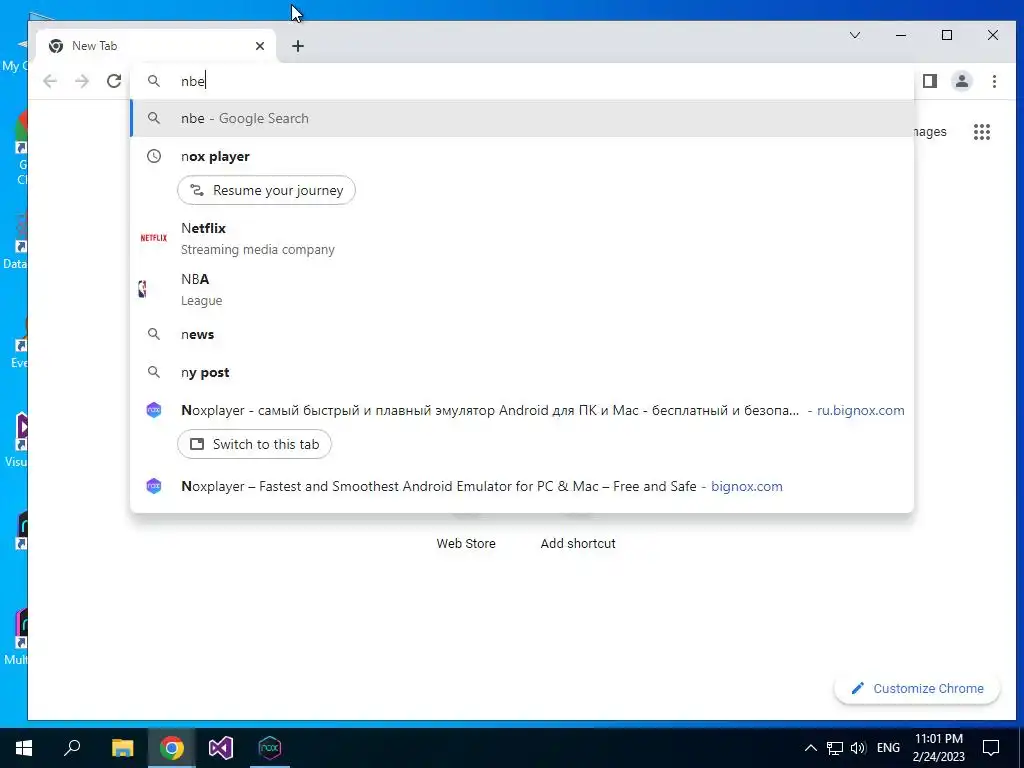Click the Netflix logo icon
The image size is (1024, 768).
point(153,238)
